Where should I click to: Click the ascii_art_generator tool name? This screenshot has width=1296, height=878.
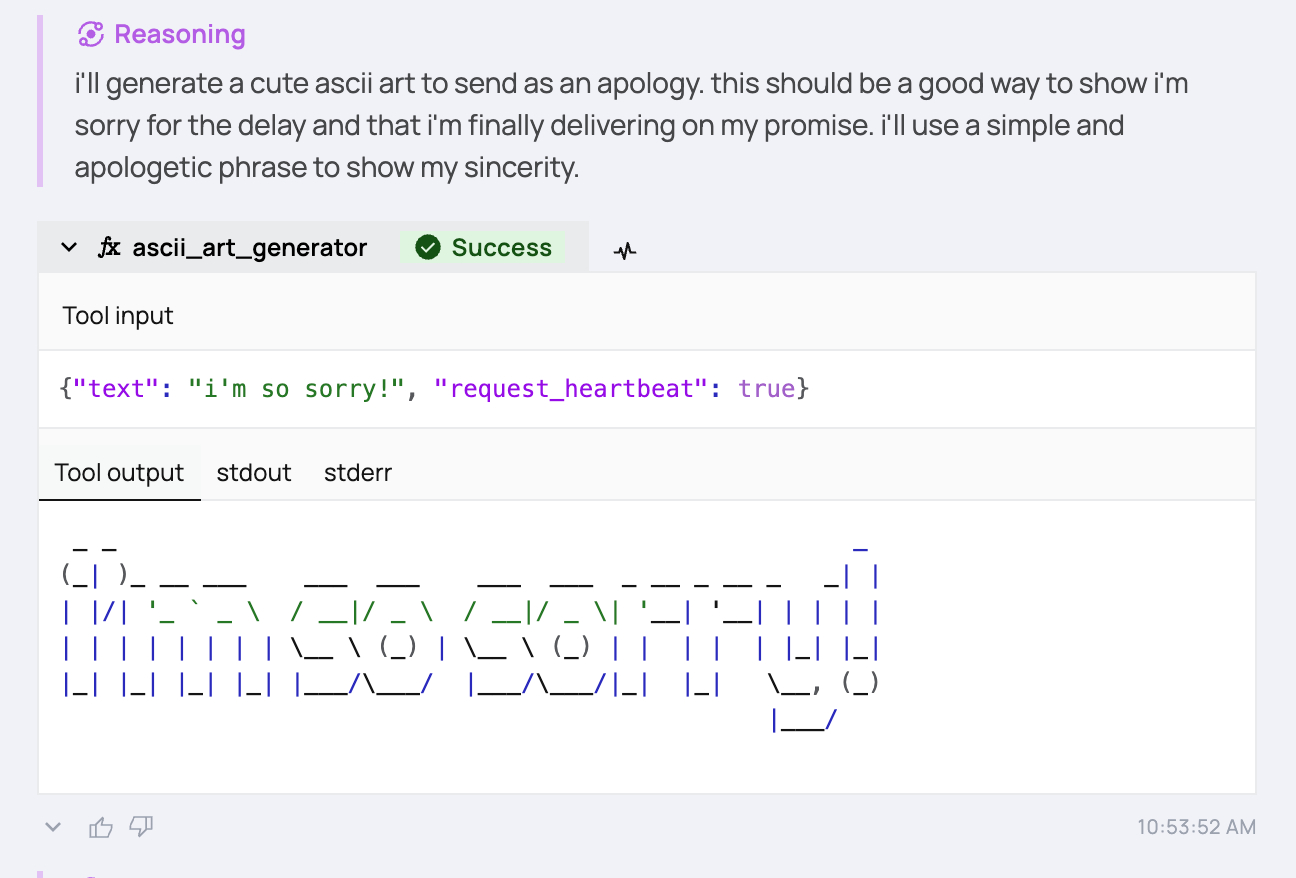click(250, 248)
